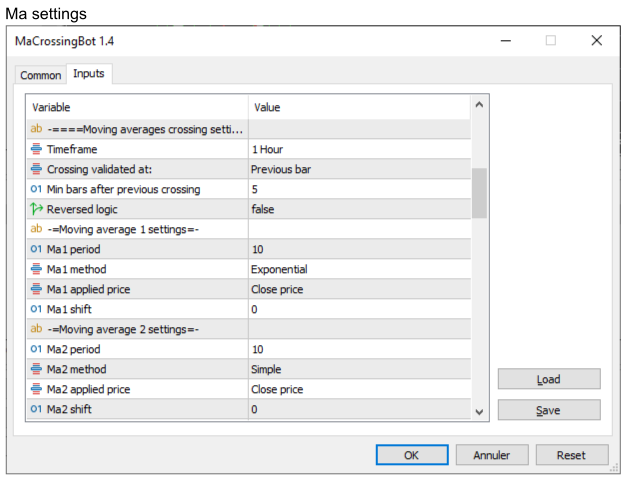This screenshot has width=640, height=480.
Task: Cancel with the Annuler button
Action: [492, 455]
